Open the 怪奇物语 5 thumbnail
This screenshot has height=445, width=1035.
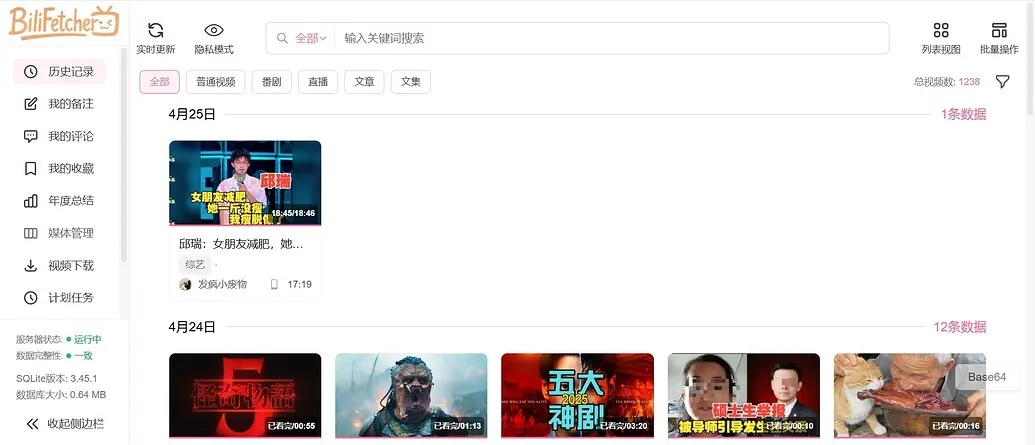[x=245, y=395]
